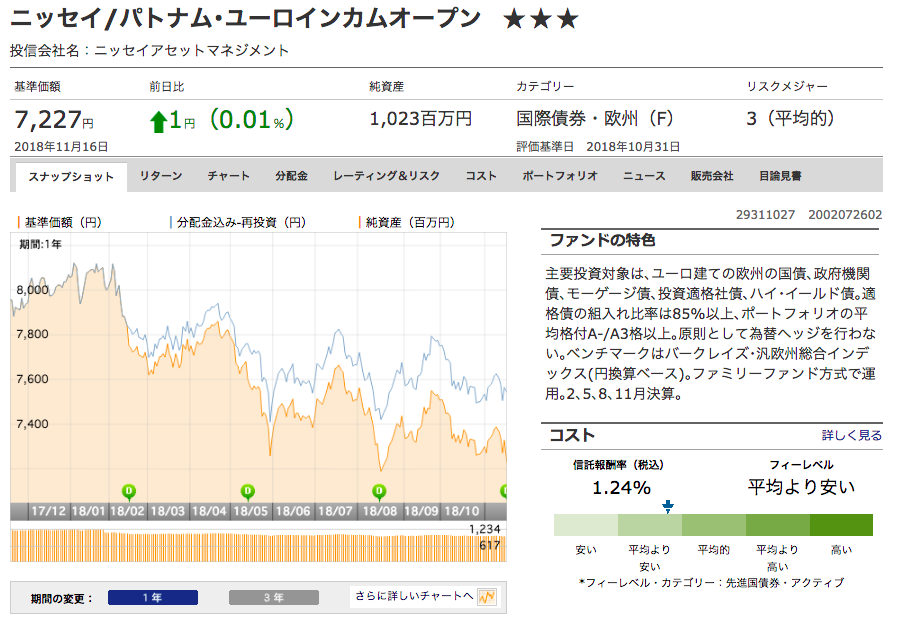This screenshot has height=626, width=902.
Task: Click the 7,227円 price value
Action: click(x=53, y=120)
